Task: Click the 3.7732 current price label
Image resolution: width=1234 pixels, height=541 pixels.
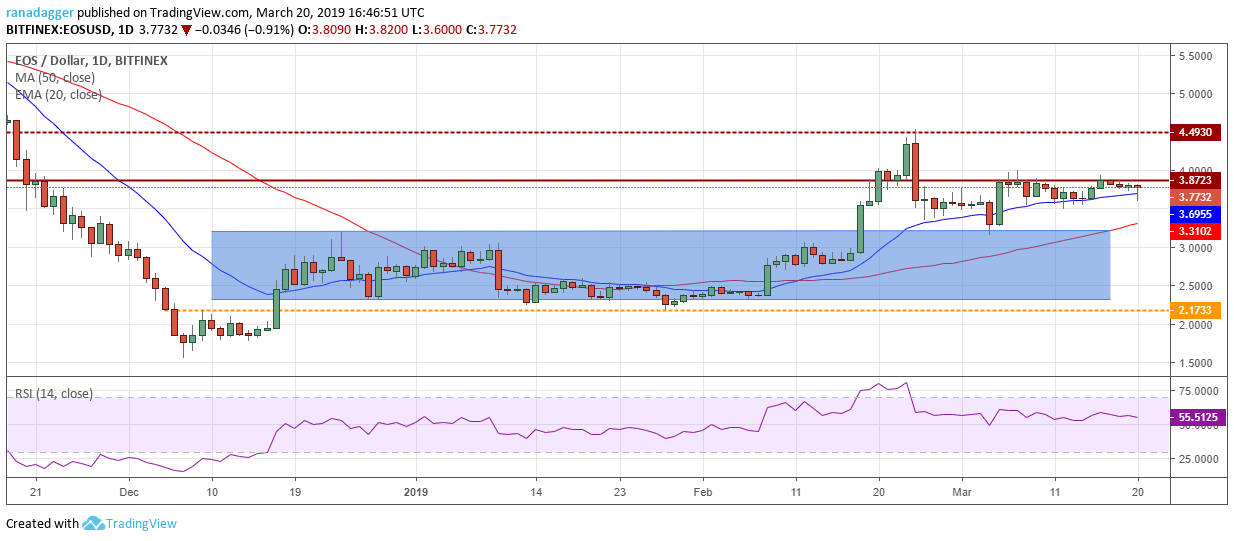Action: click(x=1195, y=197)
